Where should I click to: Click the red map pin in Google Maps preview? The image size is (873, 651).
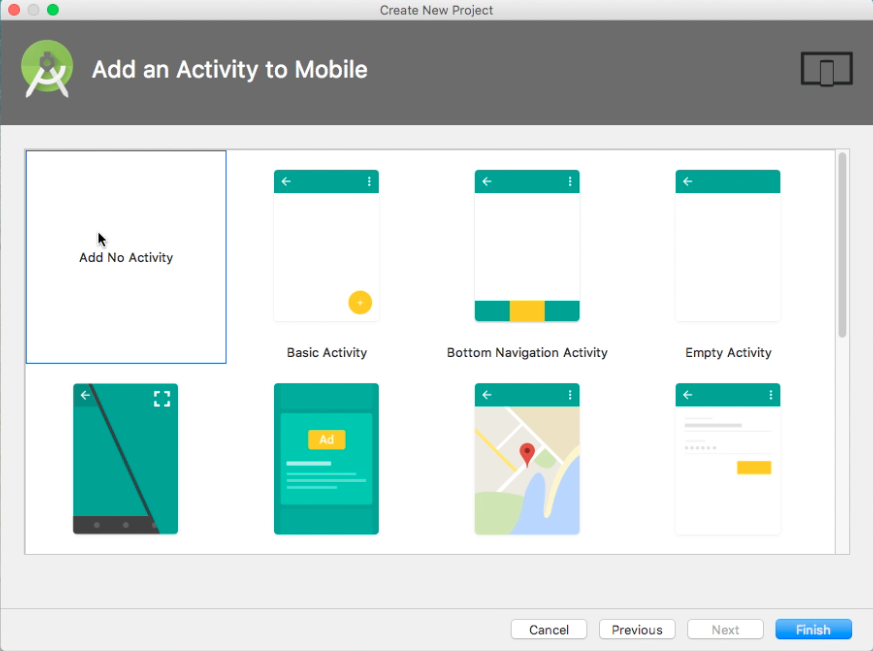pyautogui.click(x=527, y=452)
